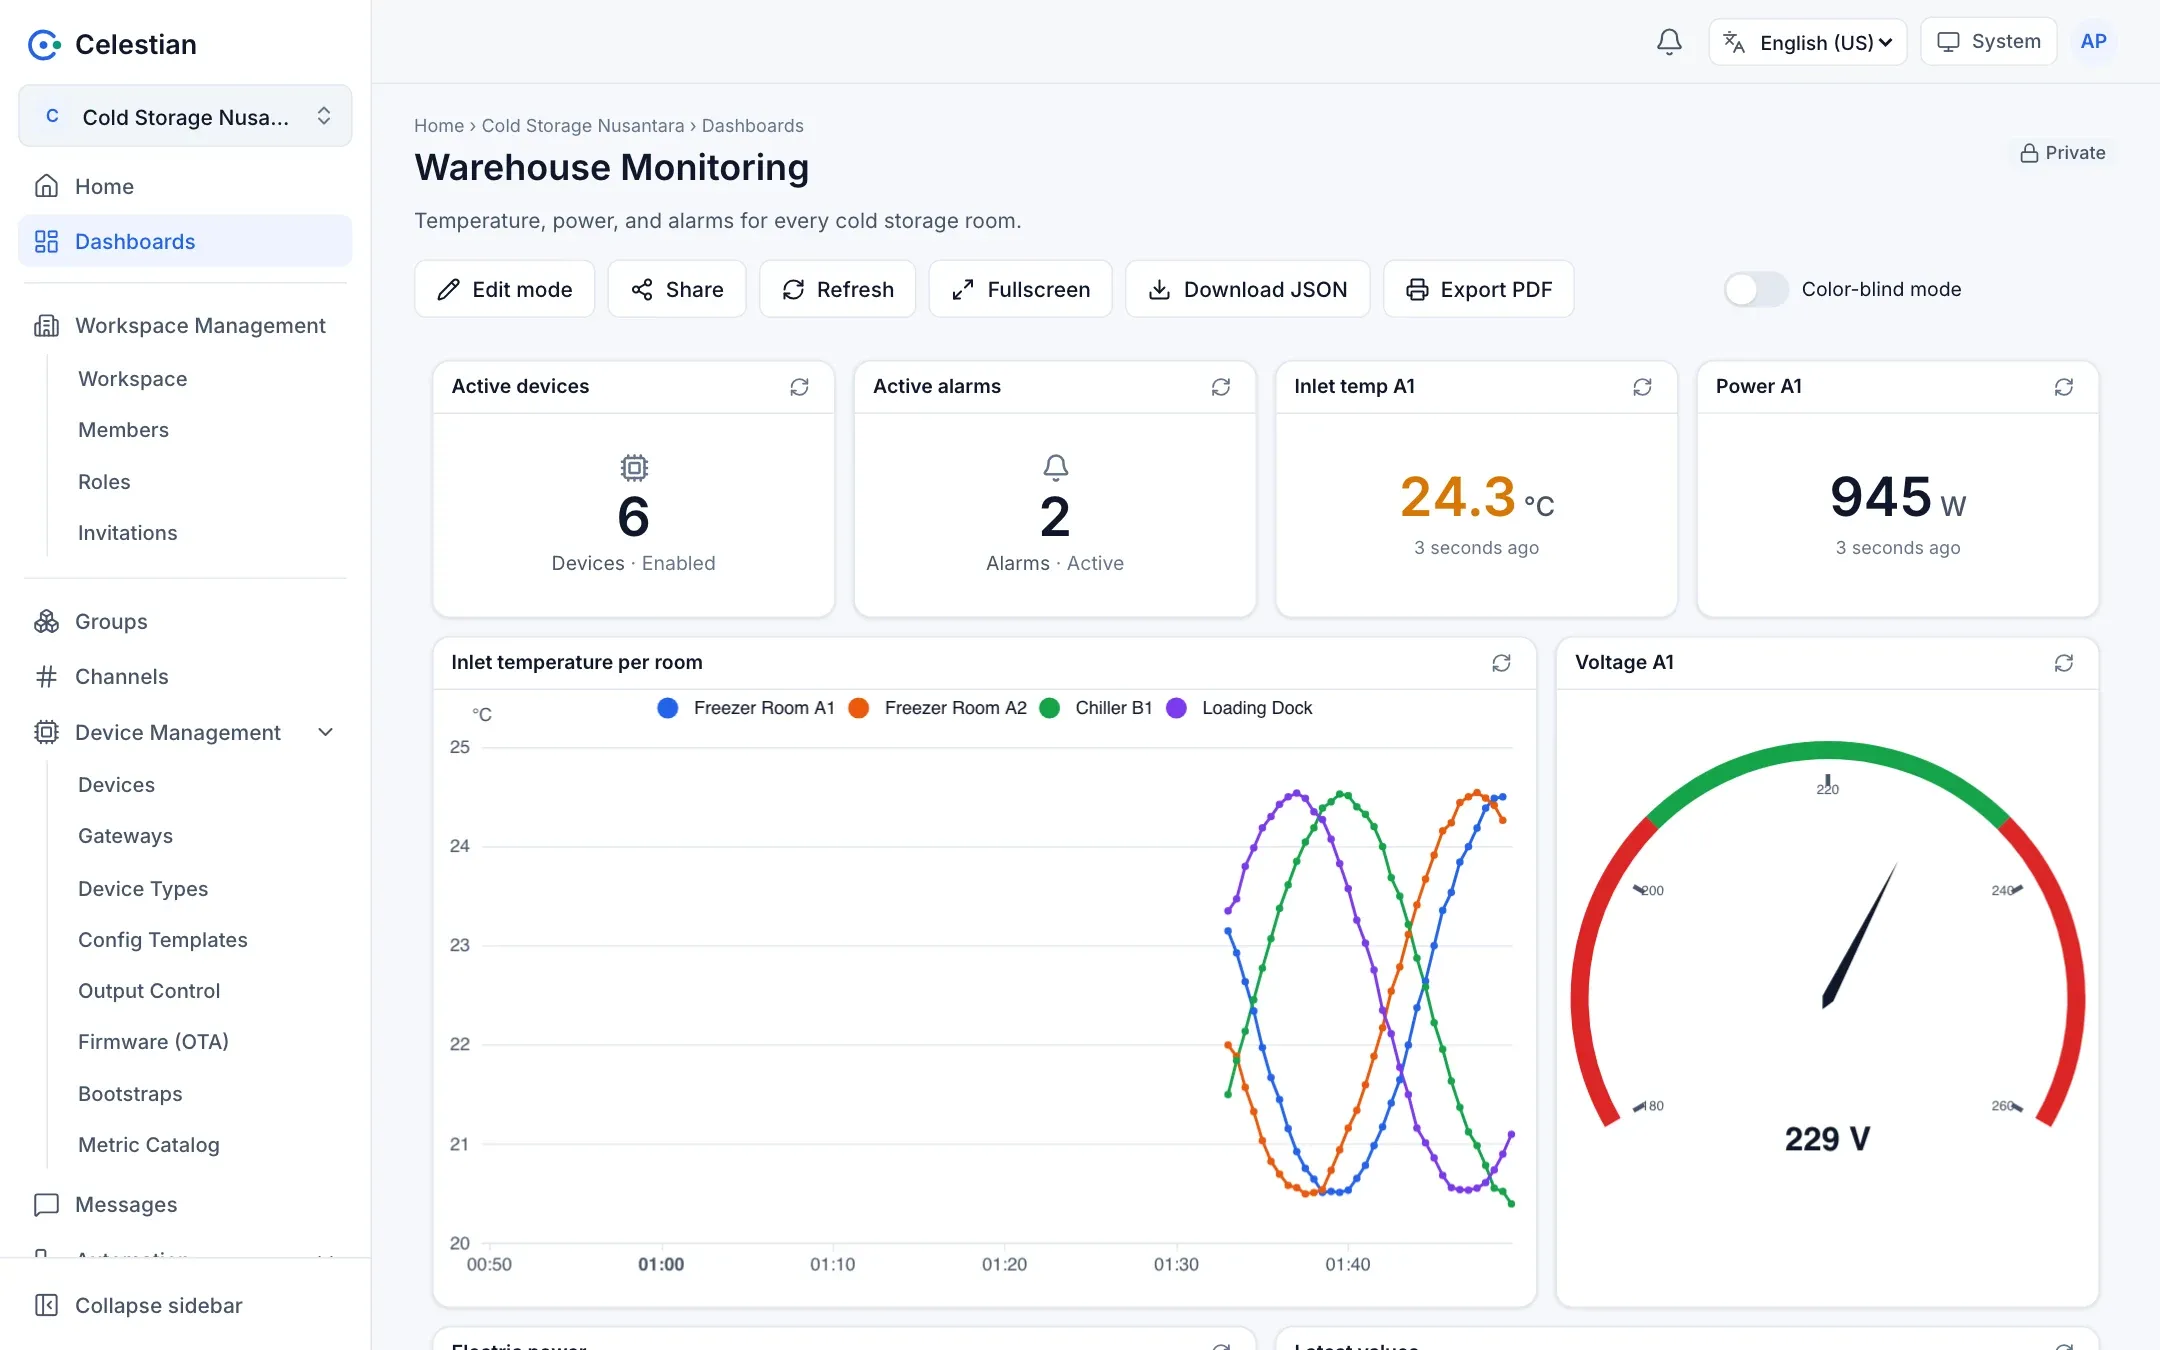Click the Refresh dashboard button
Viewport: 2160px width, 1350px height.
pyautogui.click(x=837, y=289)
